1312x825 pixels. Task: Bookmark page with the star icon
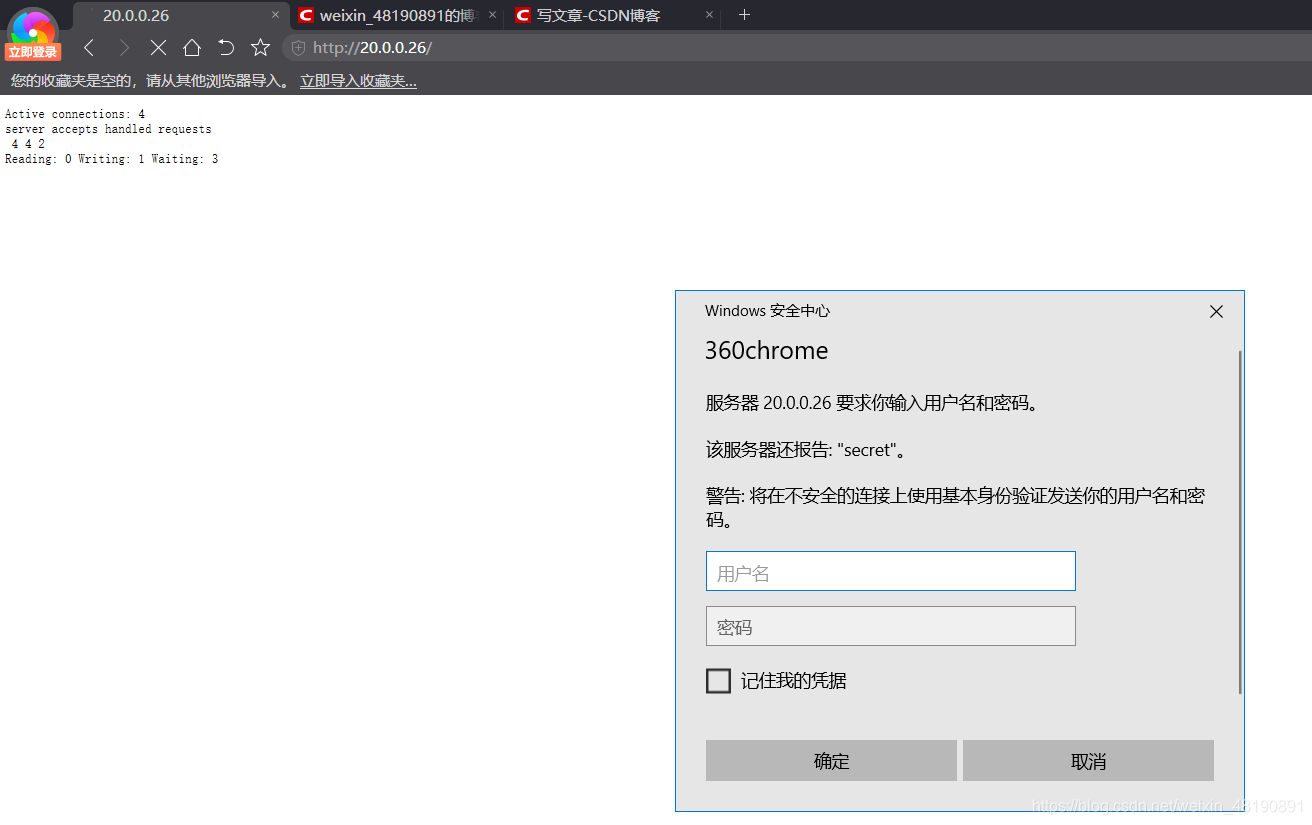coord(260,47)
